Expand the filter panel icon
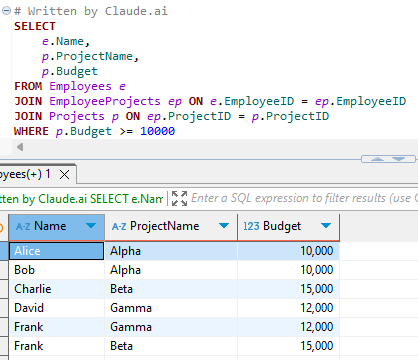Screen dimensions: 418x360 coord(179,199)
